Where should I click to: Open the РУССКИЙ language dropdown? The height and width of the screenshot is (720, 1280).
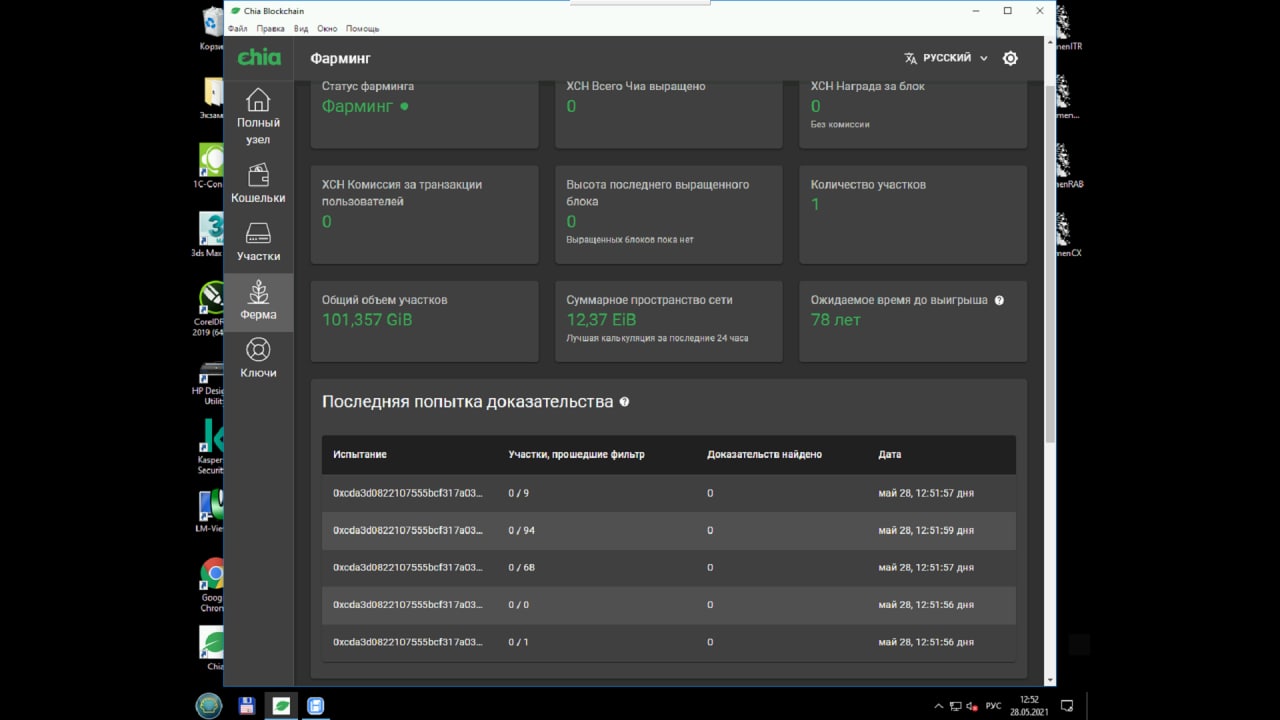946,58
